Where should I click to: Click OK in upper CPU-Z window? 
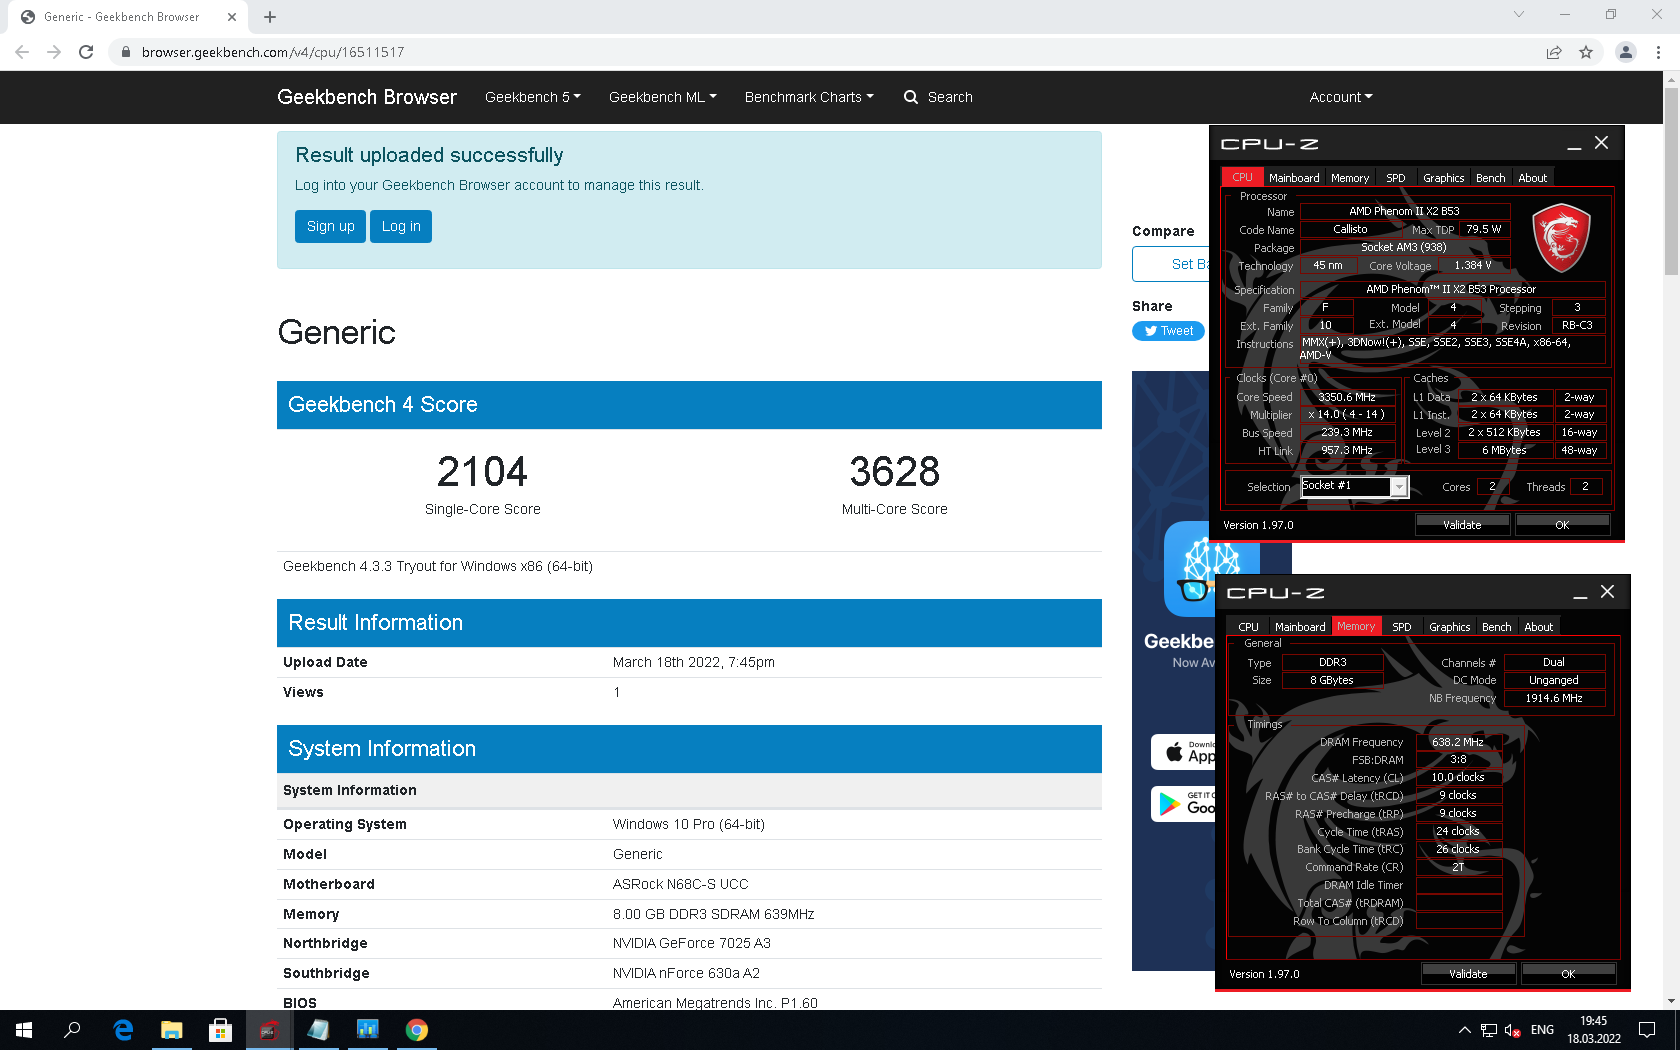(1562, 524)
